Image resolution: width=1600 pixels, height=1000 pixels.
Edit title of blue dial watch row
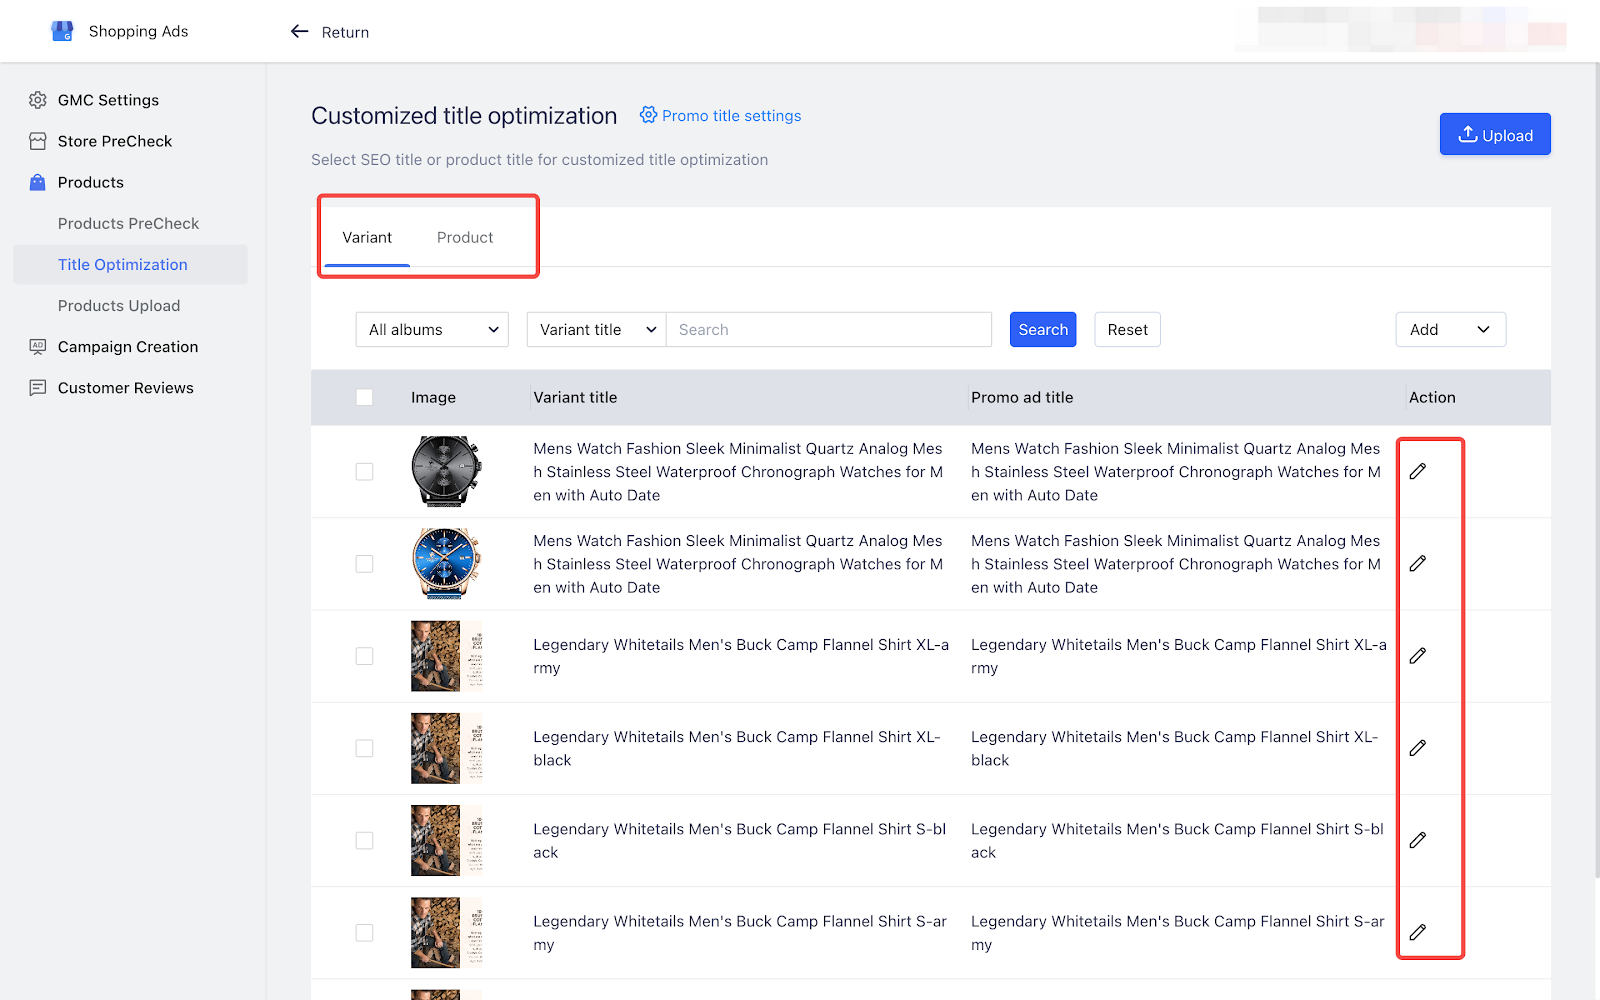pos(1418,564)
